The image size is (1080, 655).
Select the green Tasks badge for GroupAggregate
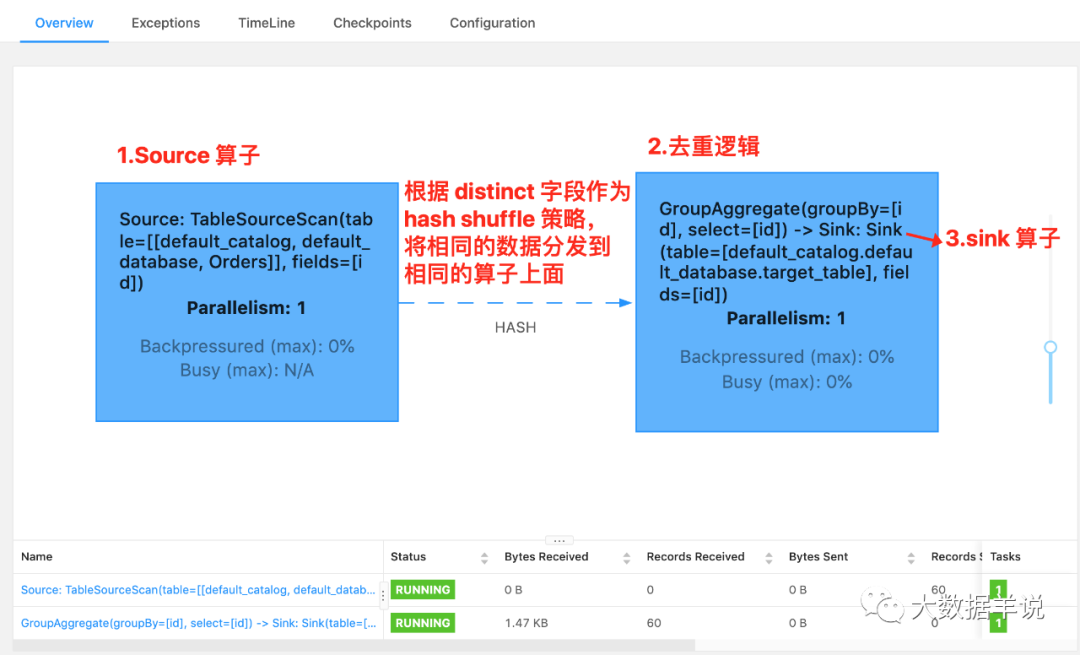click(x=997, y=622)
